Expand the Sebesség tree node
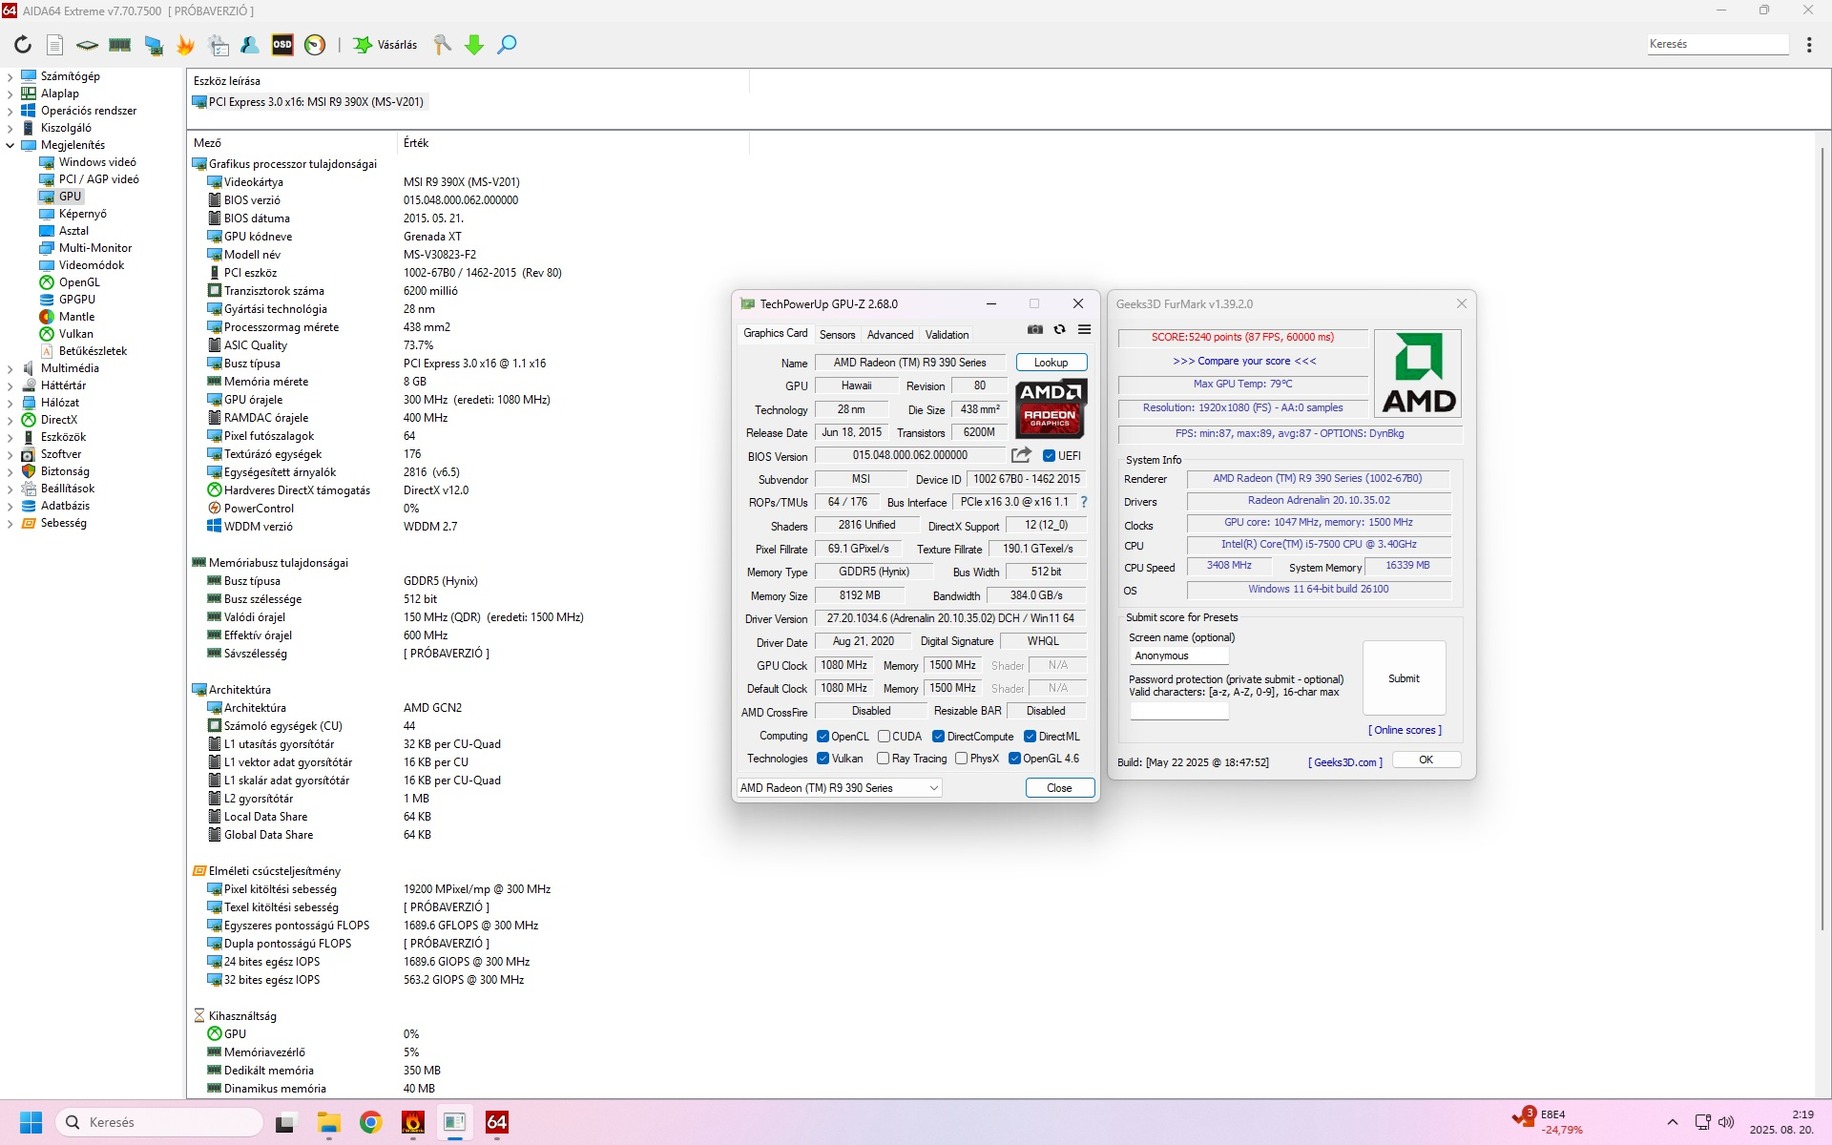This screenshot has height=1145, width=1832. (11, 523)
